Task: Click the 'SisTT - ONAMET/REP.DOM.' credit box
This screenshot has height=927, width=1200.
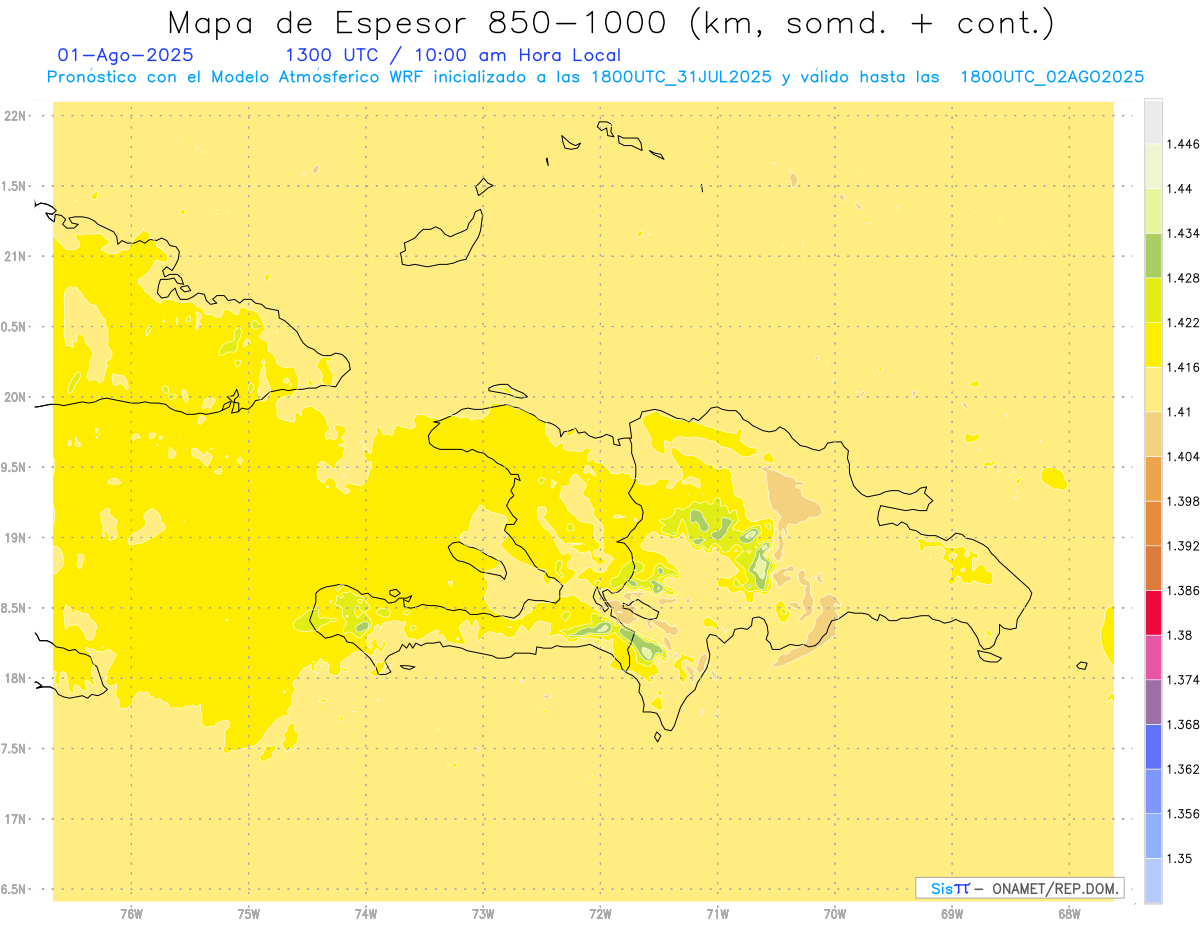Action: [1019, 888]
